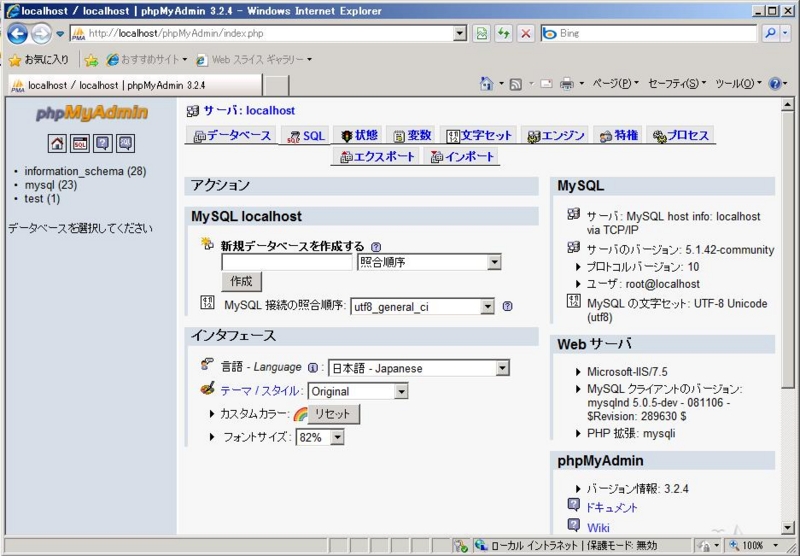Click the RSS feeds toolbar icon
Image resolution: width=800 pixels, height=556 pixels.
click(x=516, y=84)
